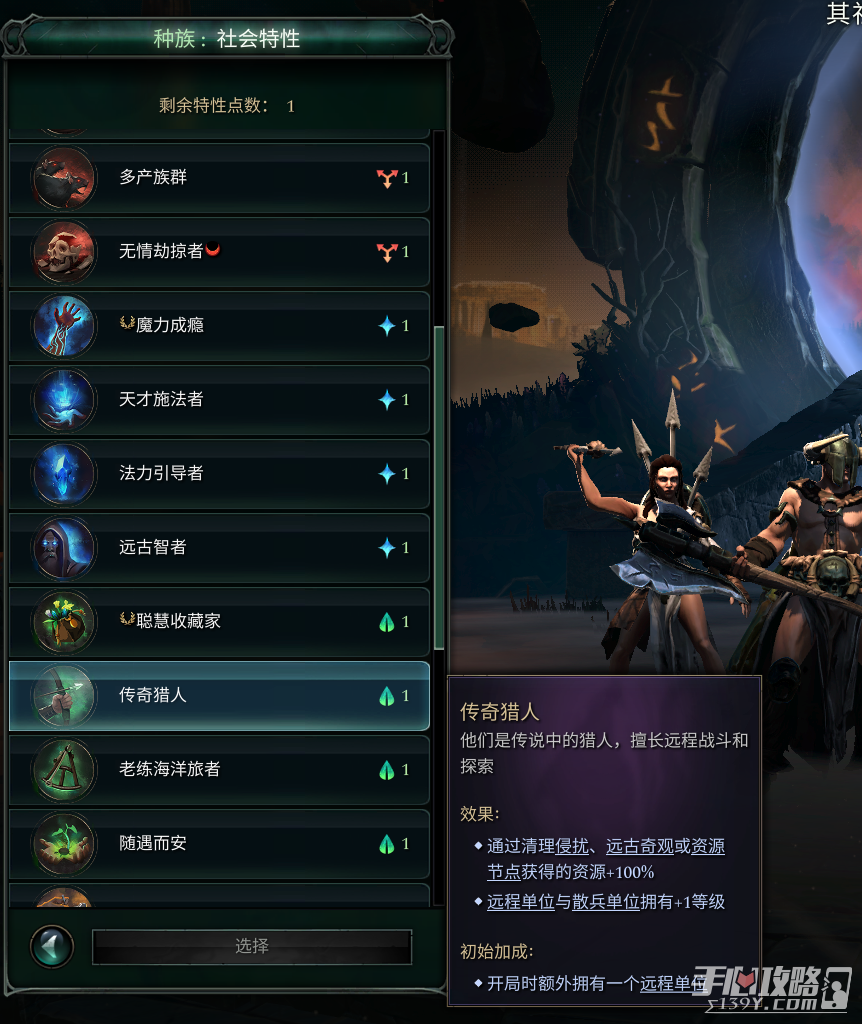Click the 法力引导者 crystal icon
This screenshot has height=1024, width=862.
[x=63, y=473]
